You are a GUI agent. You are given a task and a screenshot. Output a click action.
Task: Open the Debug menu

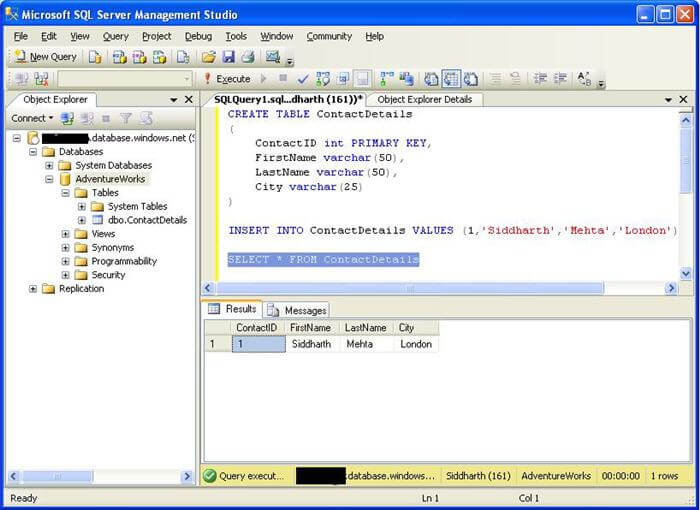pyautogui.click(x=198, y=36)
